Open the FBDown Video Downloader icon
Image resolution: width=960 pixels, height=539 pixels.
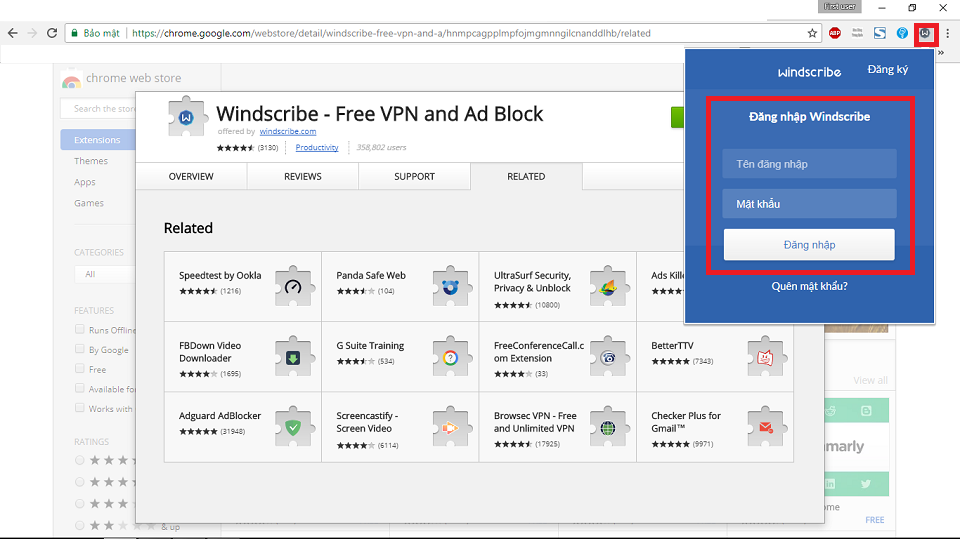(294, 356)
